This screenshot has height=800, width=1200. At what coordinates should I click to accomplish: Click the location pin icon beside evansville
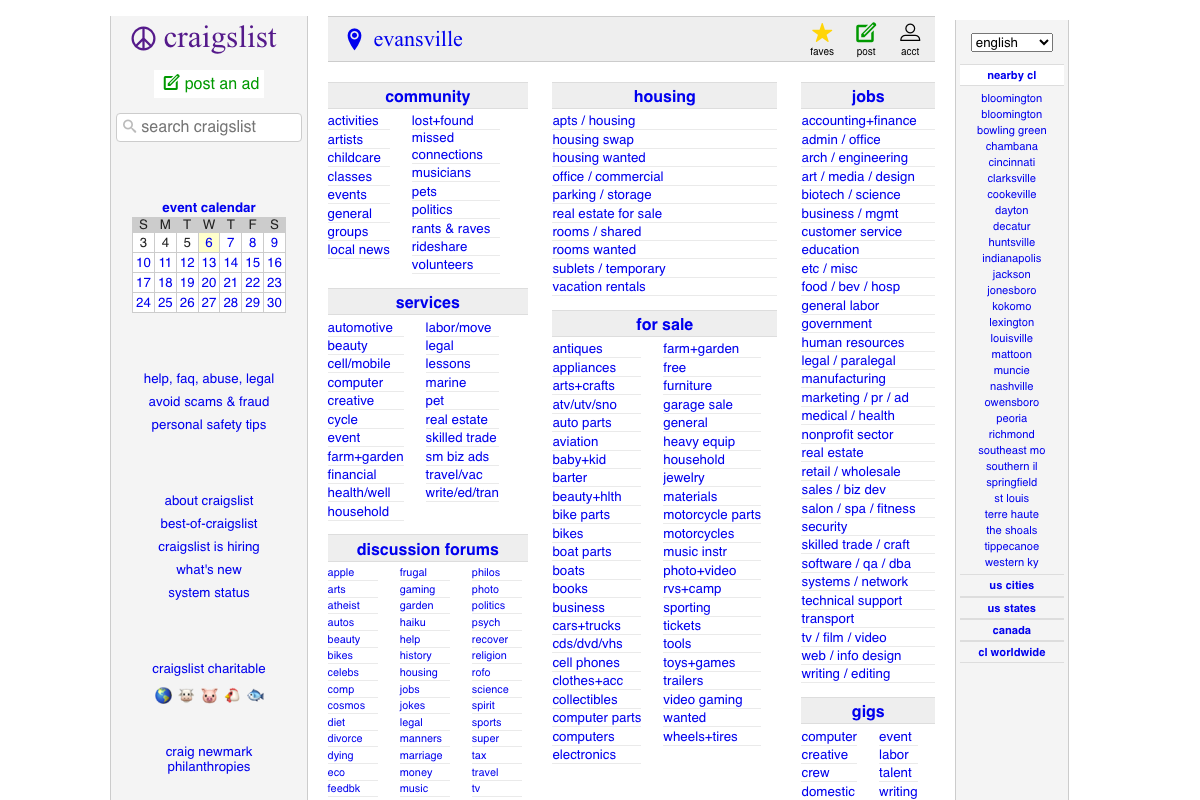(353, 40)
